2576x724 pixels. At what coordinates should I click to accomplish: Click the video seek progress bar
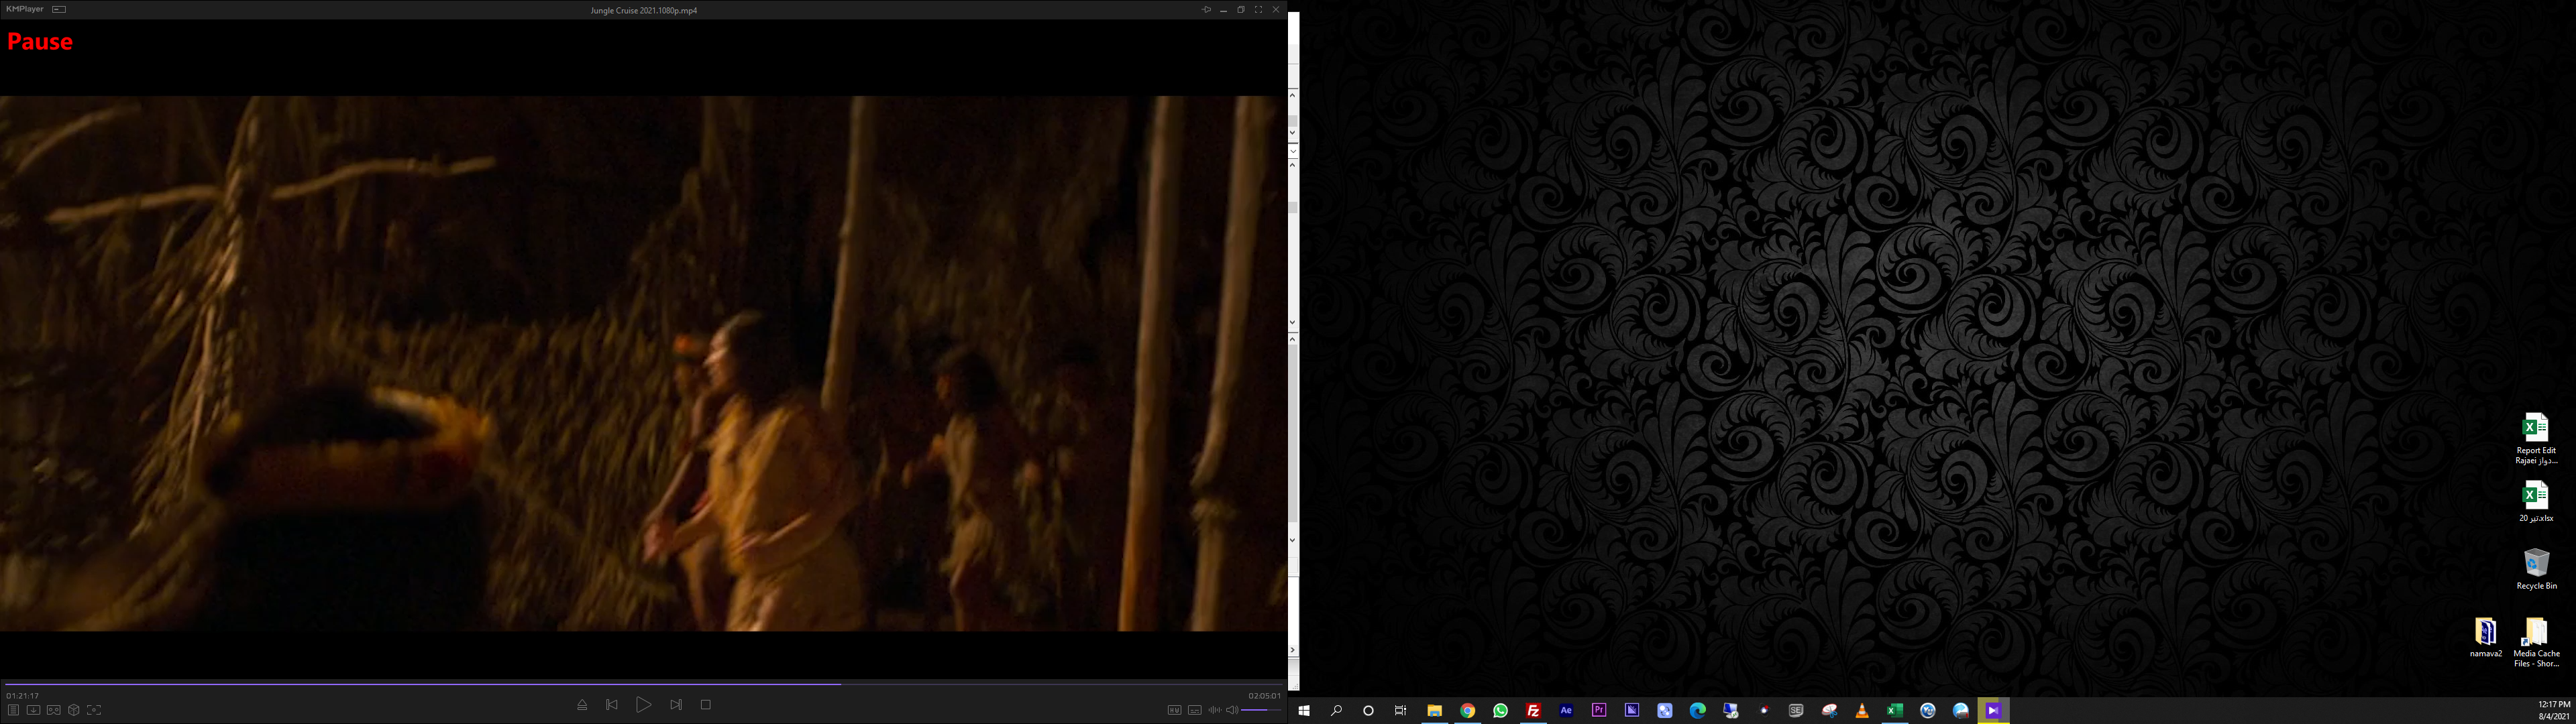tap(640, 684)
